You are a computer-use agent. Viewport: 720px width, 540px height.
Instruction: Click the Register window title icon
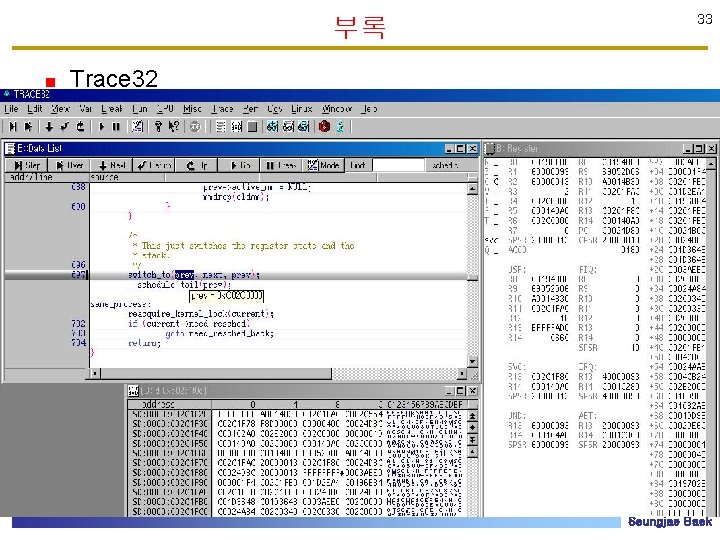[490, 148]
